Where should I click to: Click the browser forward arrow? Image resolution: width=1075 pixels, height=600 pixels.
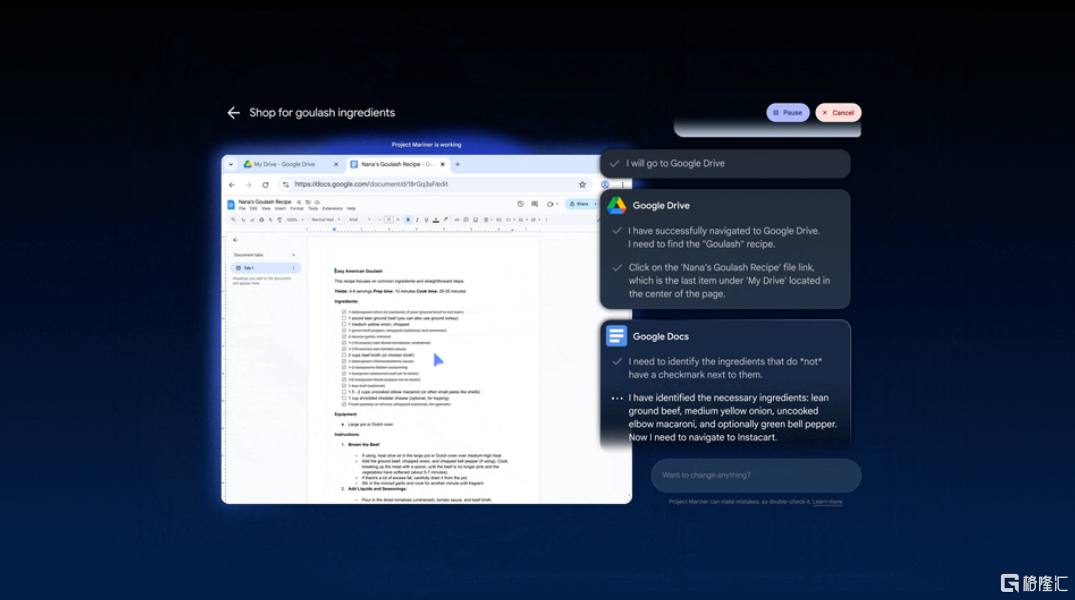coord(248,184)
